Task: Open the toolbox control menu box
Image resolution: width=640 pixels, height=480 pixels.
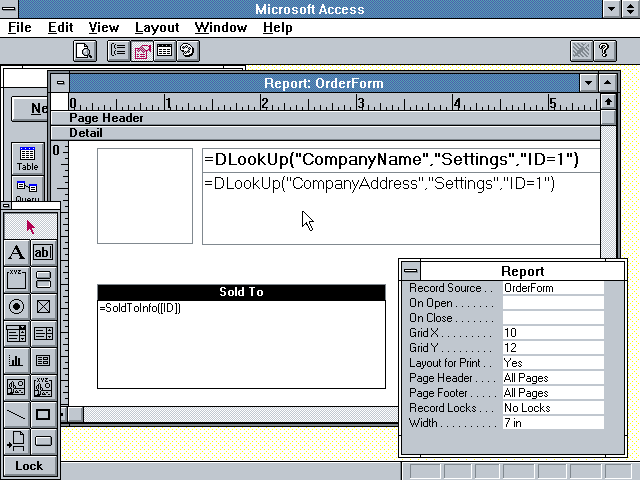Action: tap(6, 206)
